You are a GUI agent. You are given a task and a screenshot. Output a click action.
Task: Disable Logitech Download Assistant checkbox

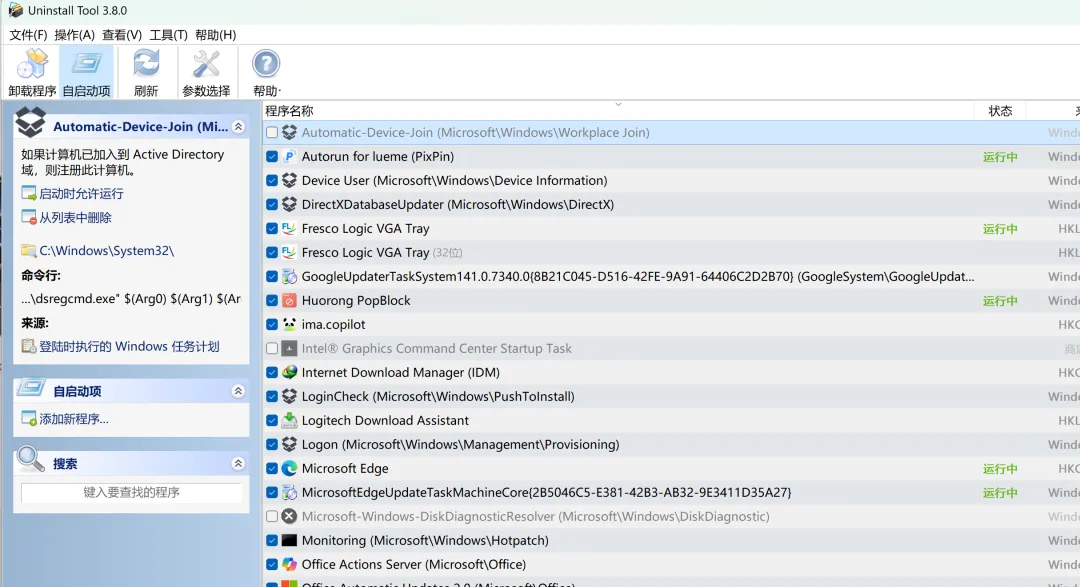(272, 420)
